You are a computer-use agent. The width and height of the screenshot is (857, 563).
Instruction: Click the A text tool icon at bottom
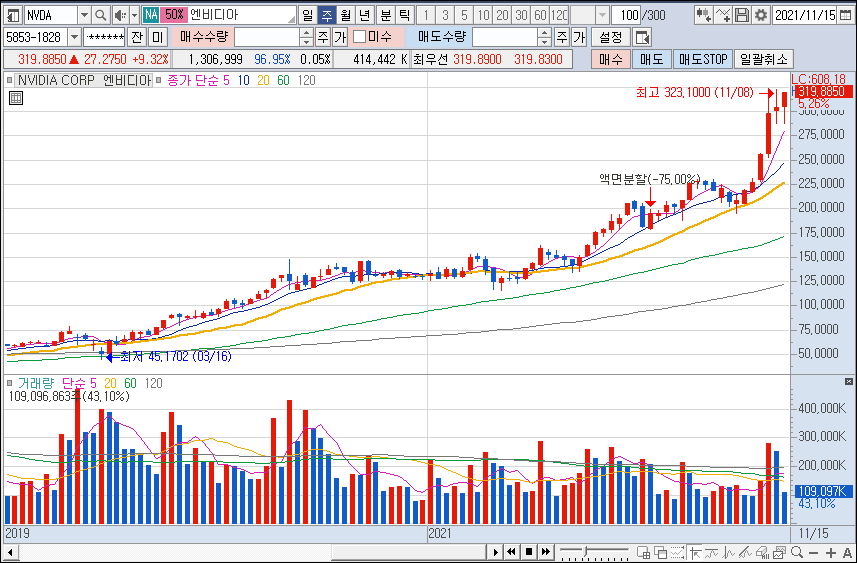coord(847,552)
